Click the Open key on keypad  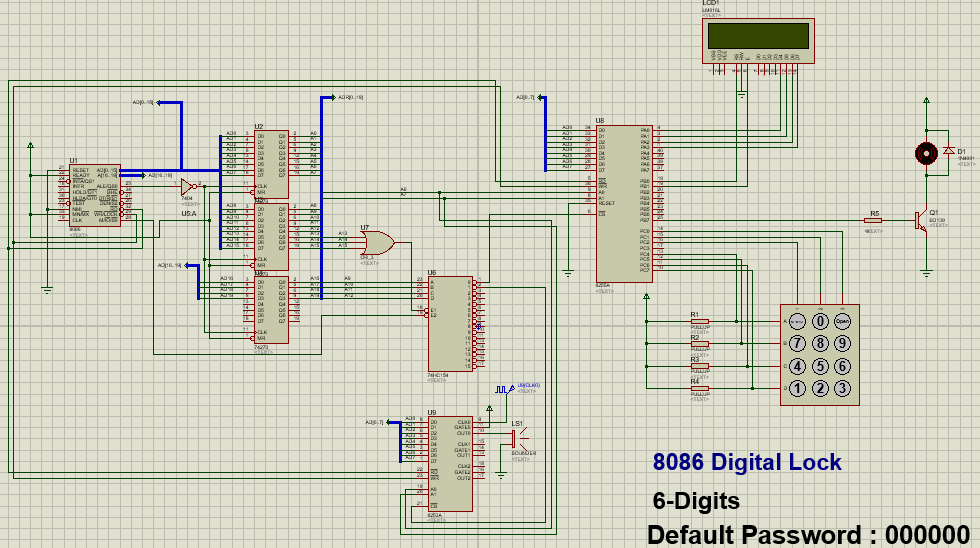[842, 322]
